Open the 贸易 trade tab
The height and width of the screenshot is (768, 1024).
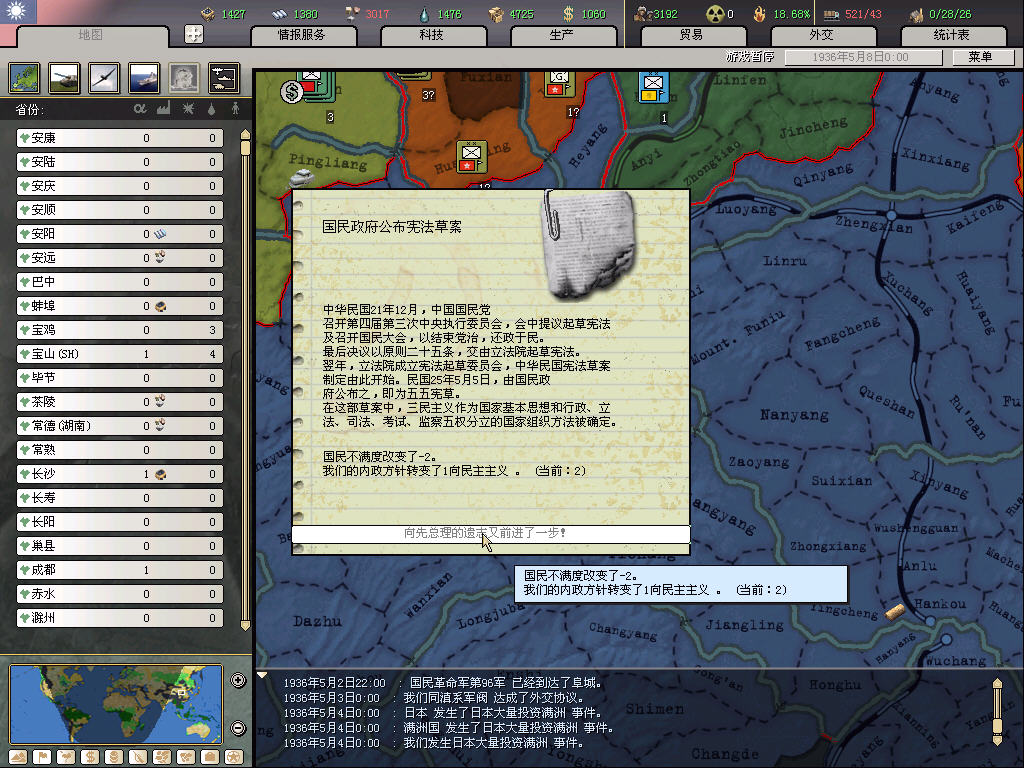(693, 35)
